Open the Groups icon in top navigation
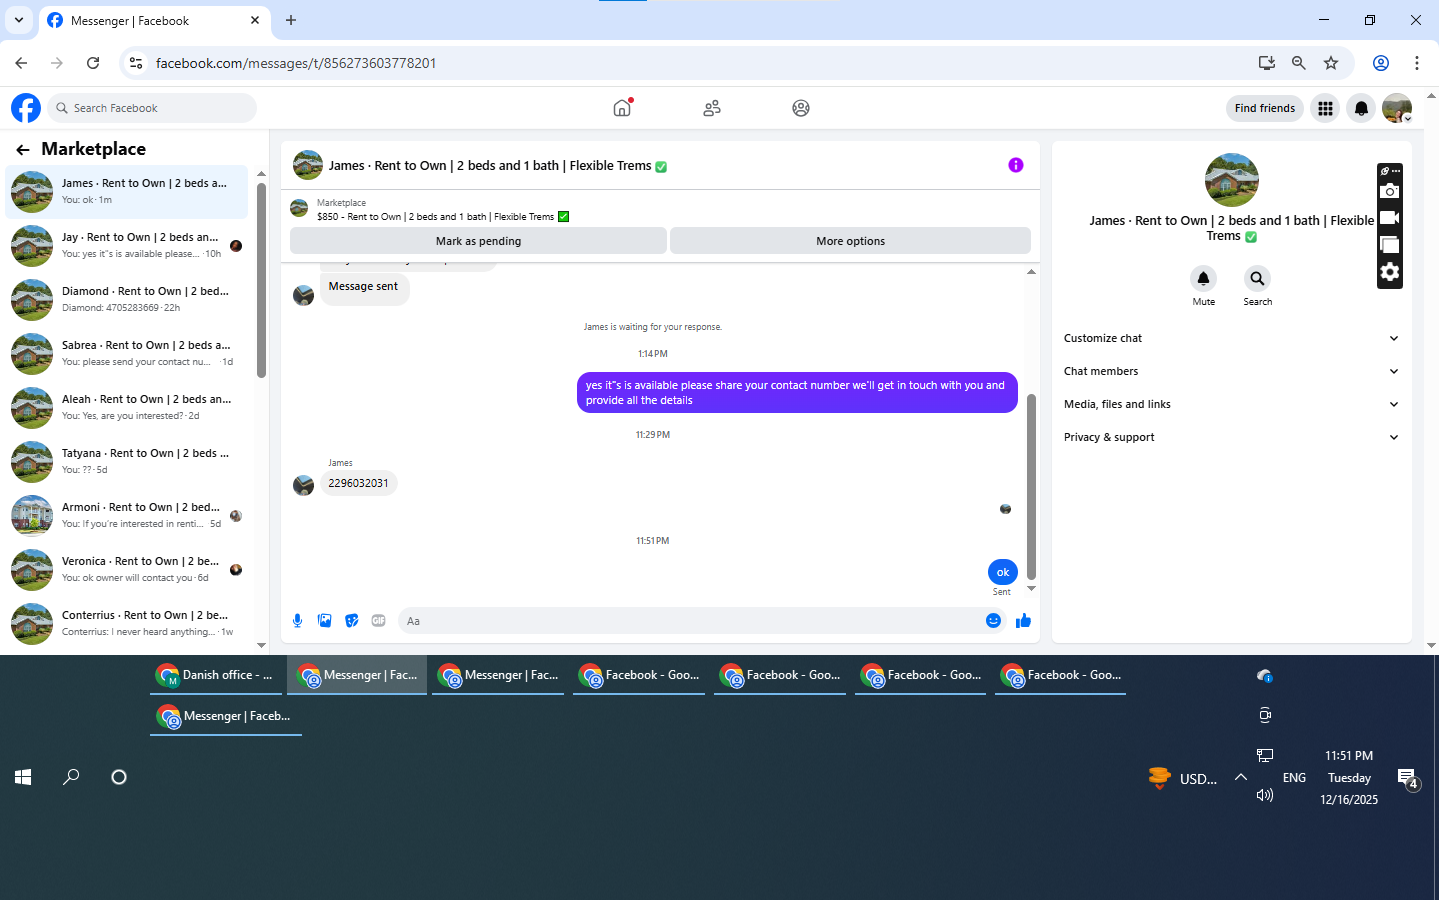The width and height of the screenshot is (1439, 900). 801,108
